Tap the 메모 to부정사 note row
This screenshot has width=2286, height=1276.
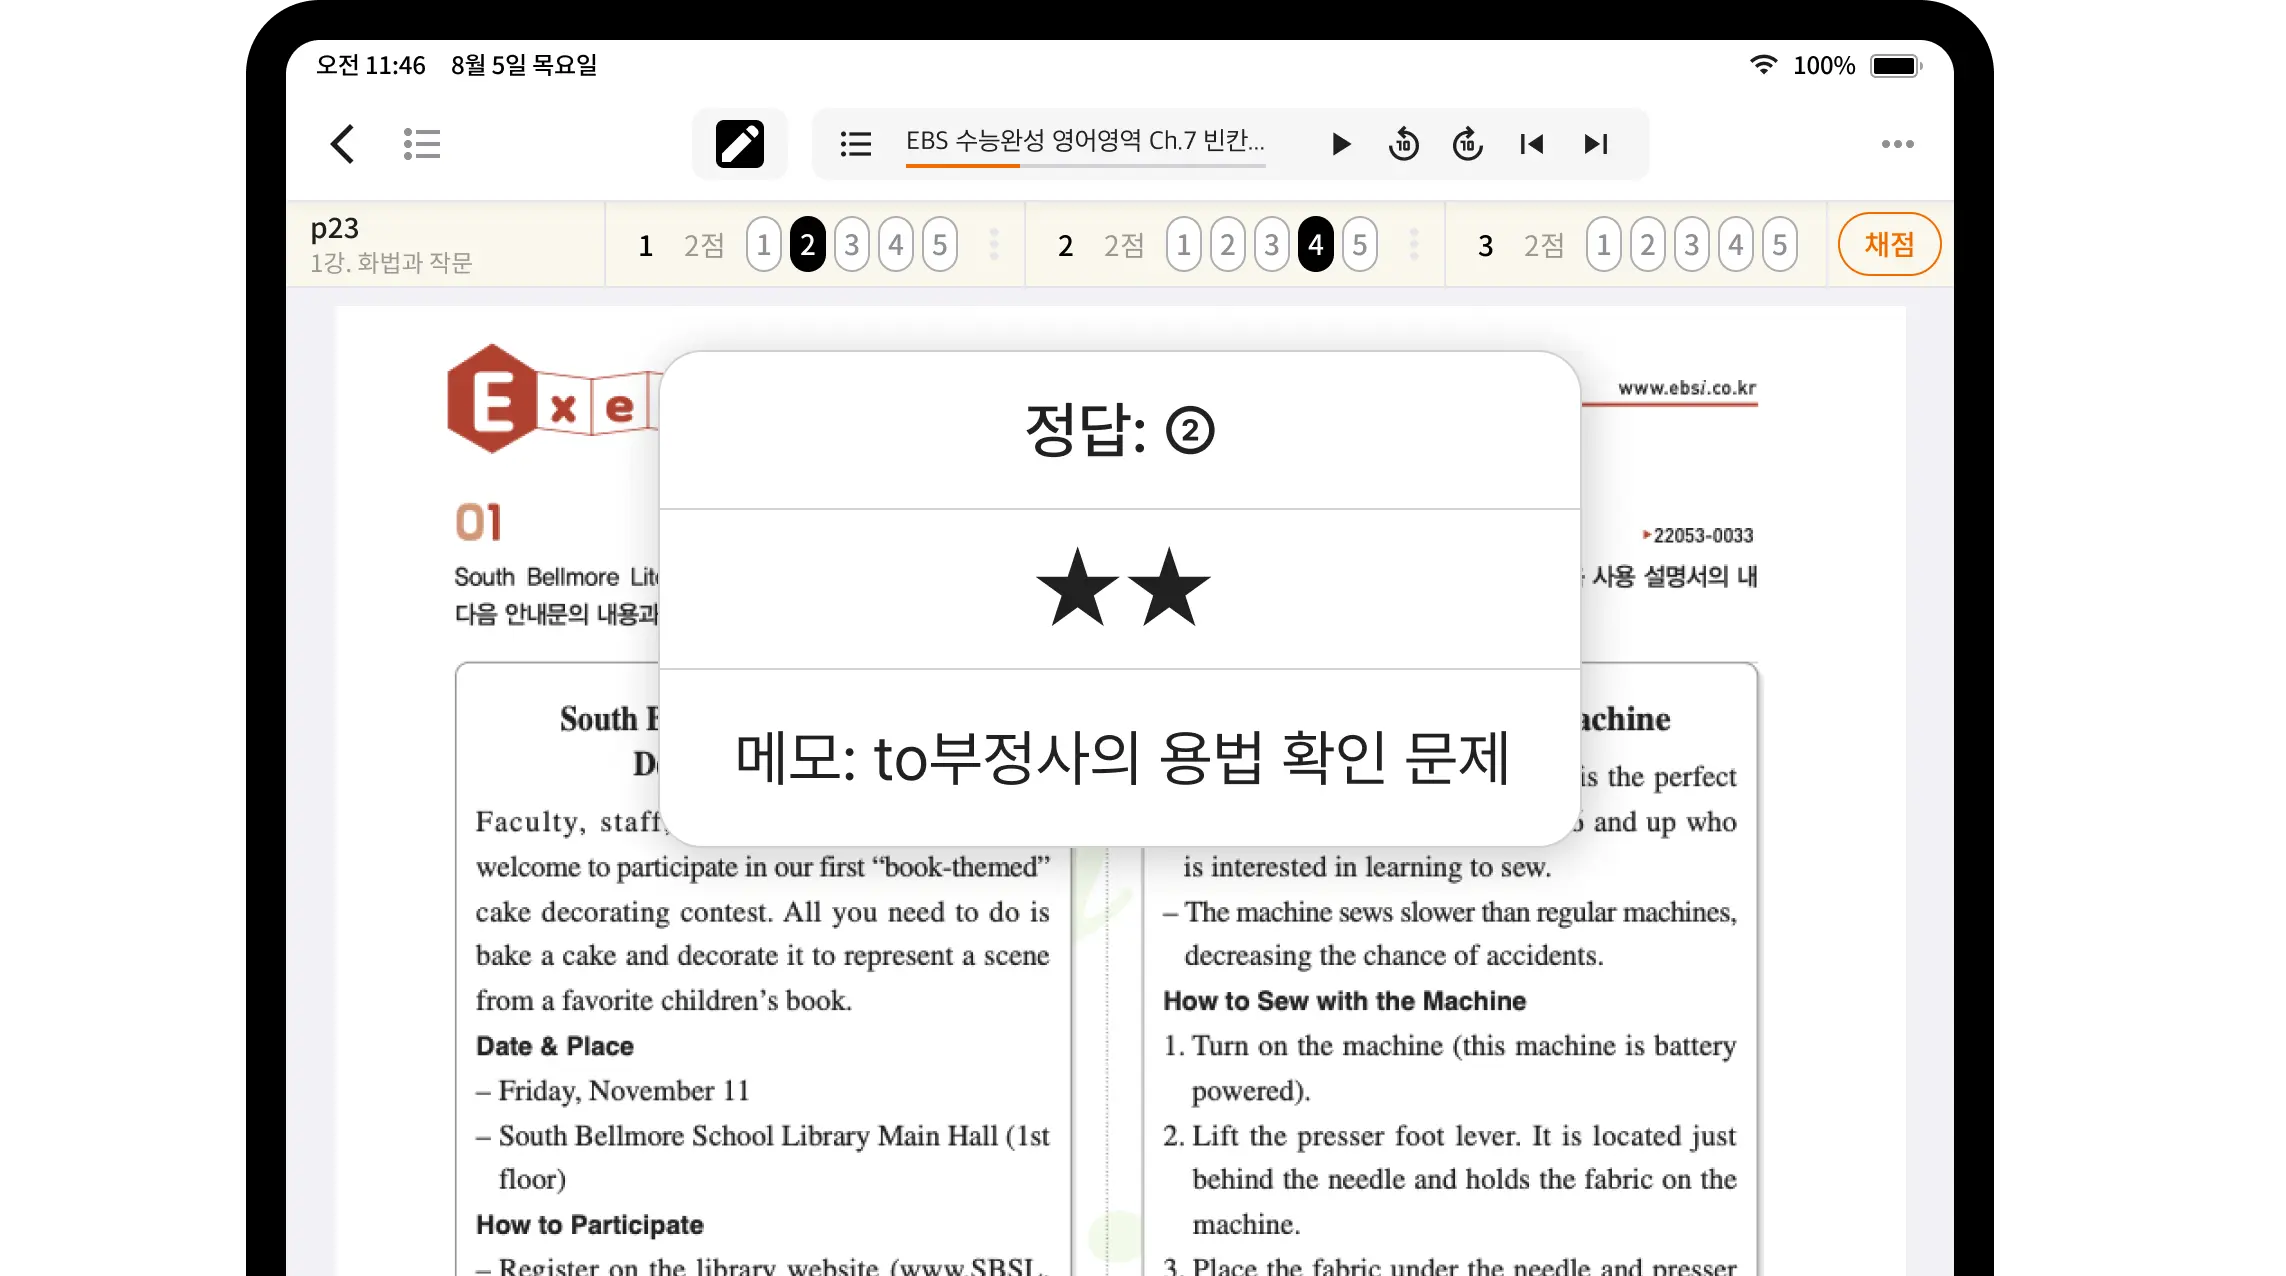pyautogui.click(x=1120, y=758)
